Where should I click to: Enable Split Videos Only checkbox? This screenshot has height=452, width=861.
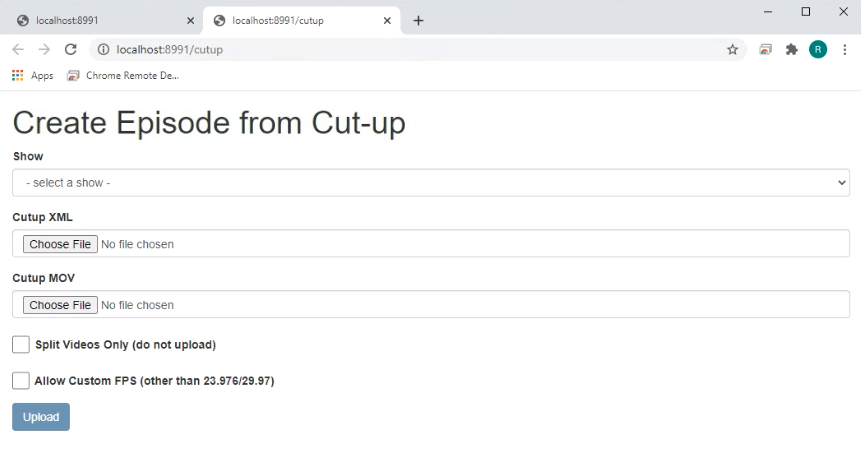pyautogui.click(x=21, y=345)
